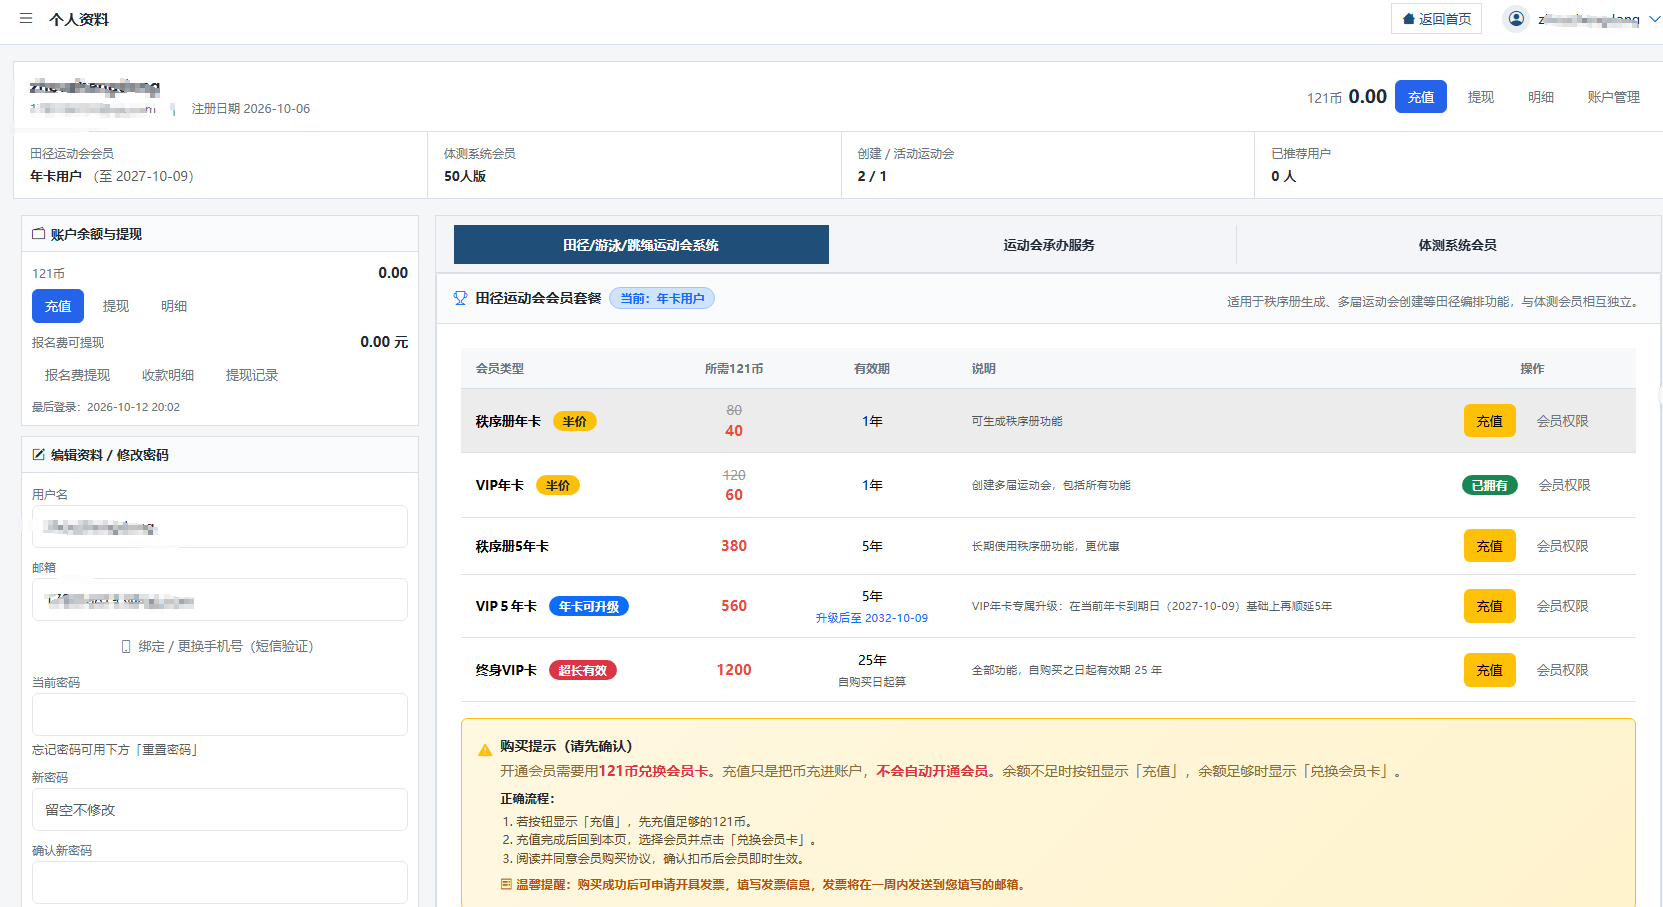
Task: Open 收款明细 link
Action: [x=168, y=375]
